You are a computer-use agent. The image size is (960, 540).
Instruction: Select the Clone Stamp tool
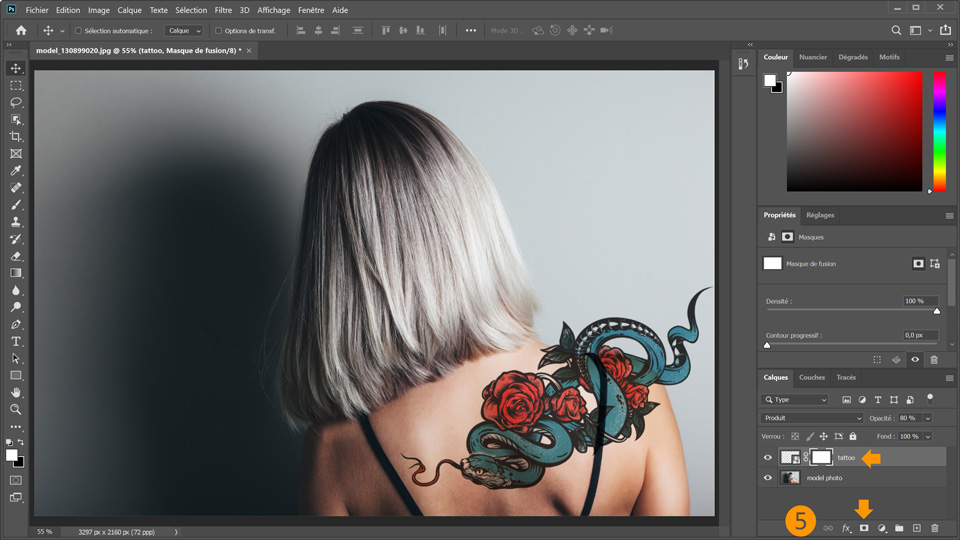pyautogui.click(x=16, y=222)
